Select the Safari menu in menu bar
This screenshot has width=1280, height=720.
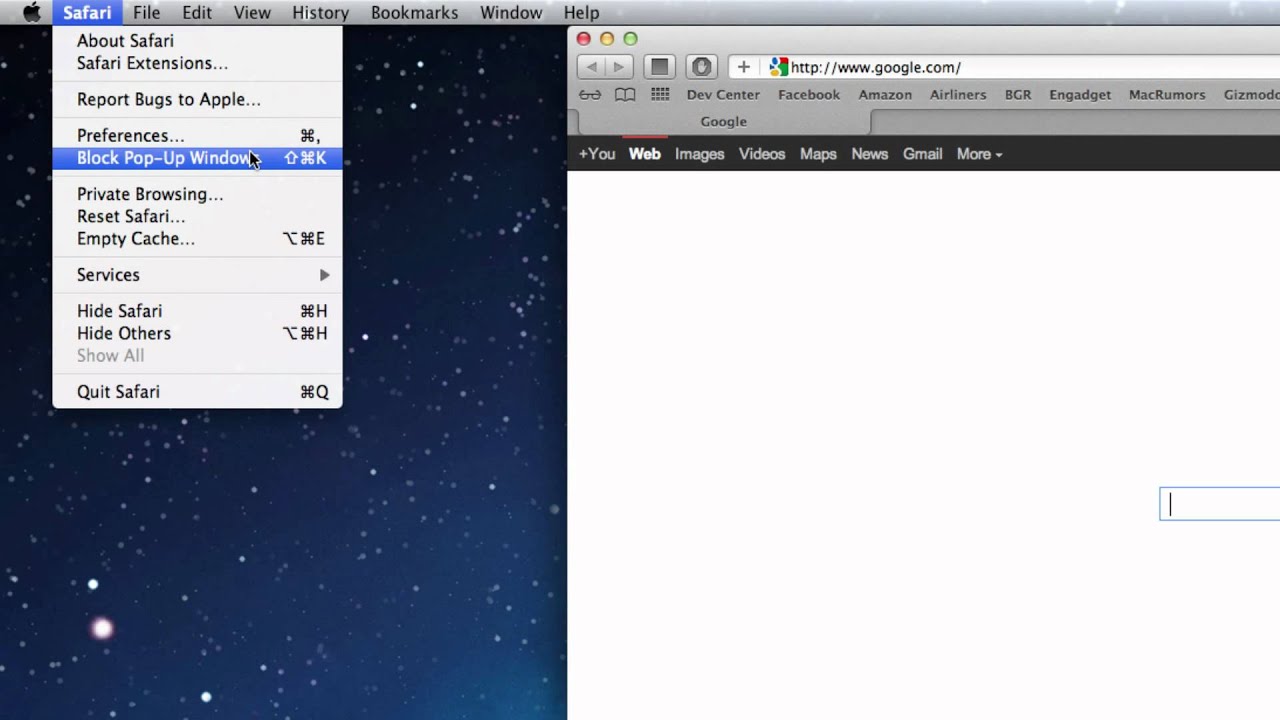click(87, 13)
